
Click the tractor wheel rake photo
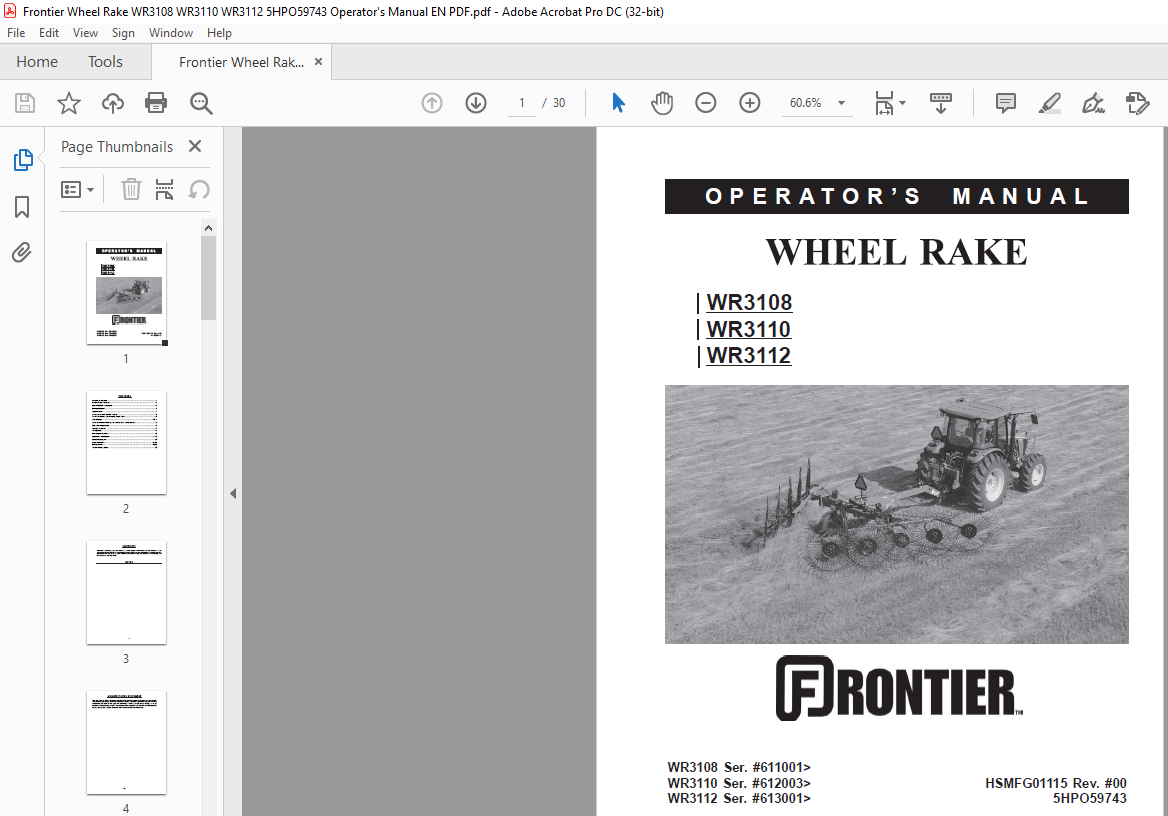point(896,514)
